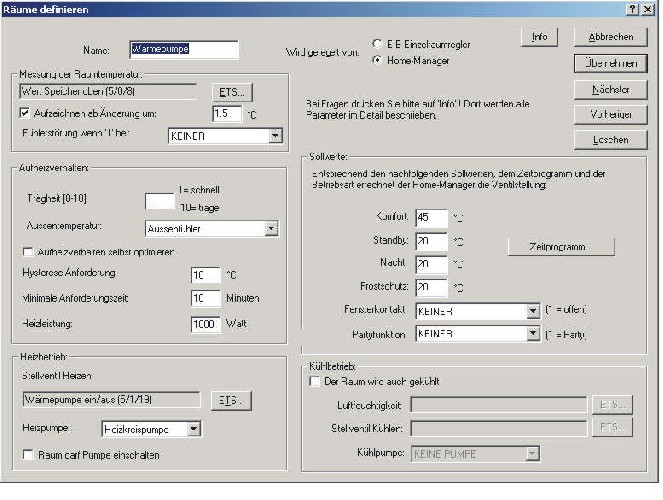
Task: Click the title bar help question mark
Action: (633, 8)
